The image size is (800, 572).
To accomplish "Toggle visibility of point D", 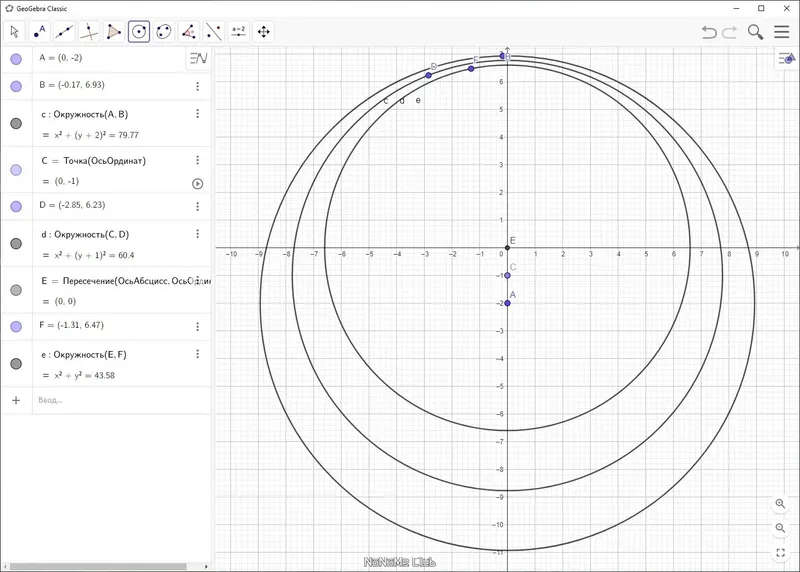I will [16, 206].
